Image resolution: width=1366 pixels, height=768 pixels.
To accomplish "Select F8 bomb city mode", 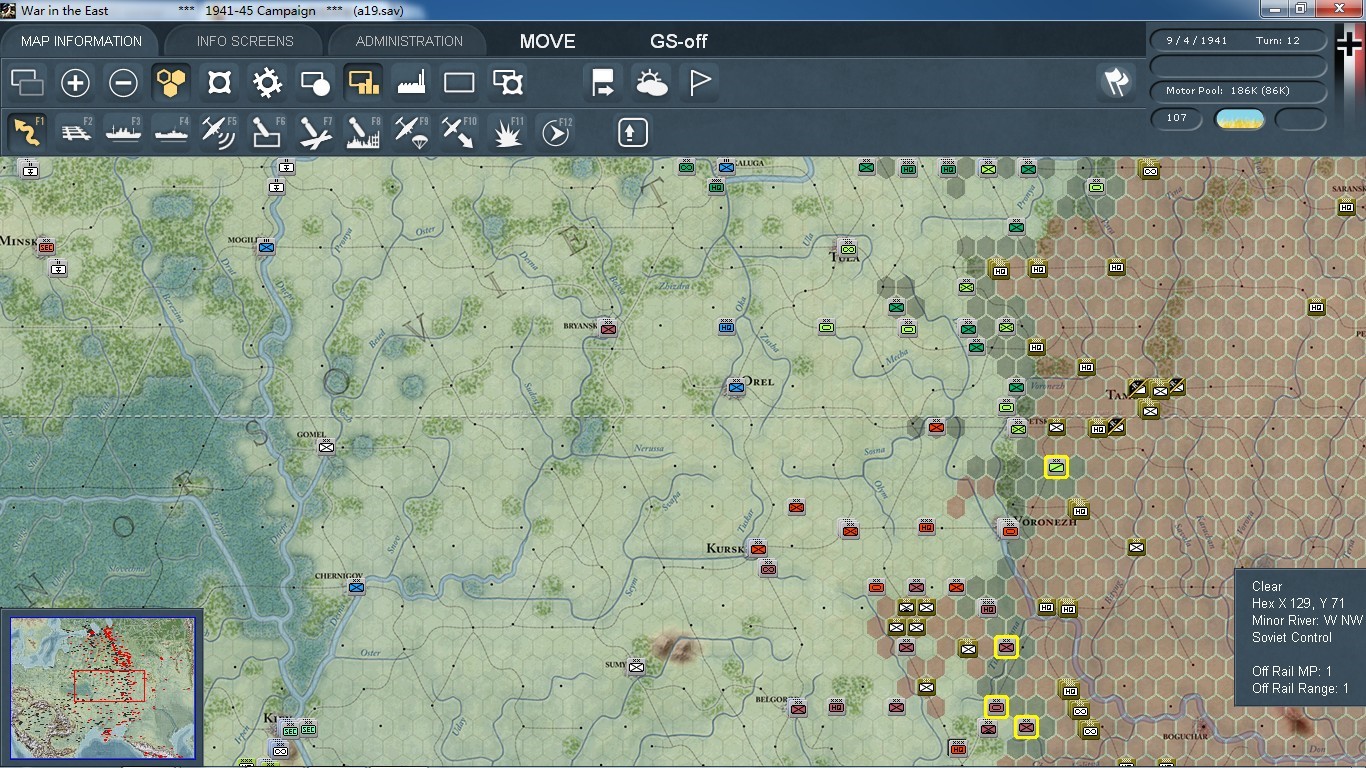I will [363, 132].
